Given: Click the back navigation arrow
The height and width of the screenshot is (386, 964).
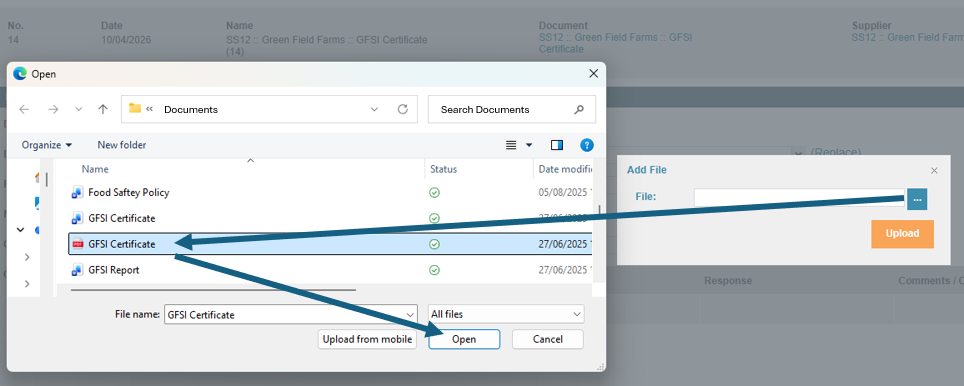Looking at the screenshot, I should tap(24, 109).
